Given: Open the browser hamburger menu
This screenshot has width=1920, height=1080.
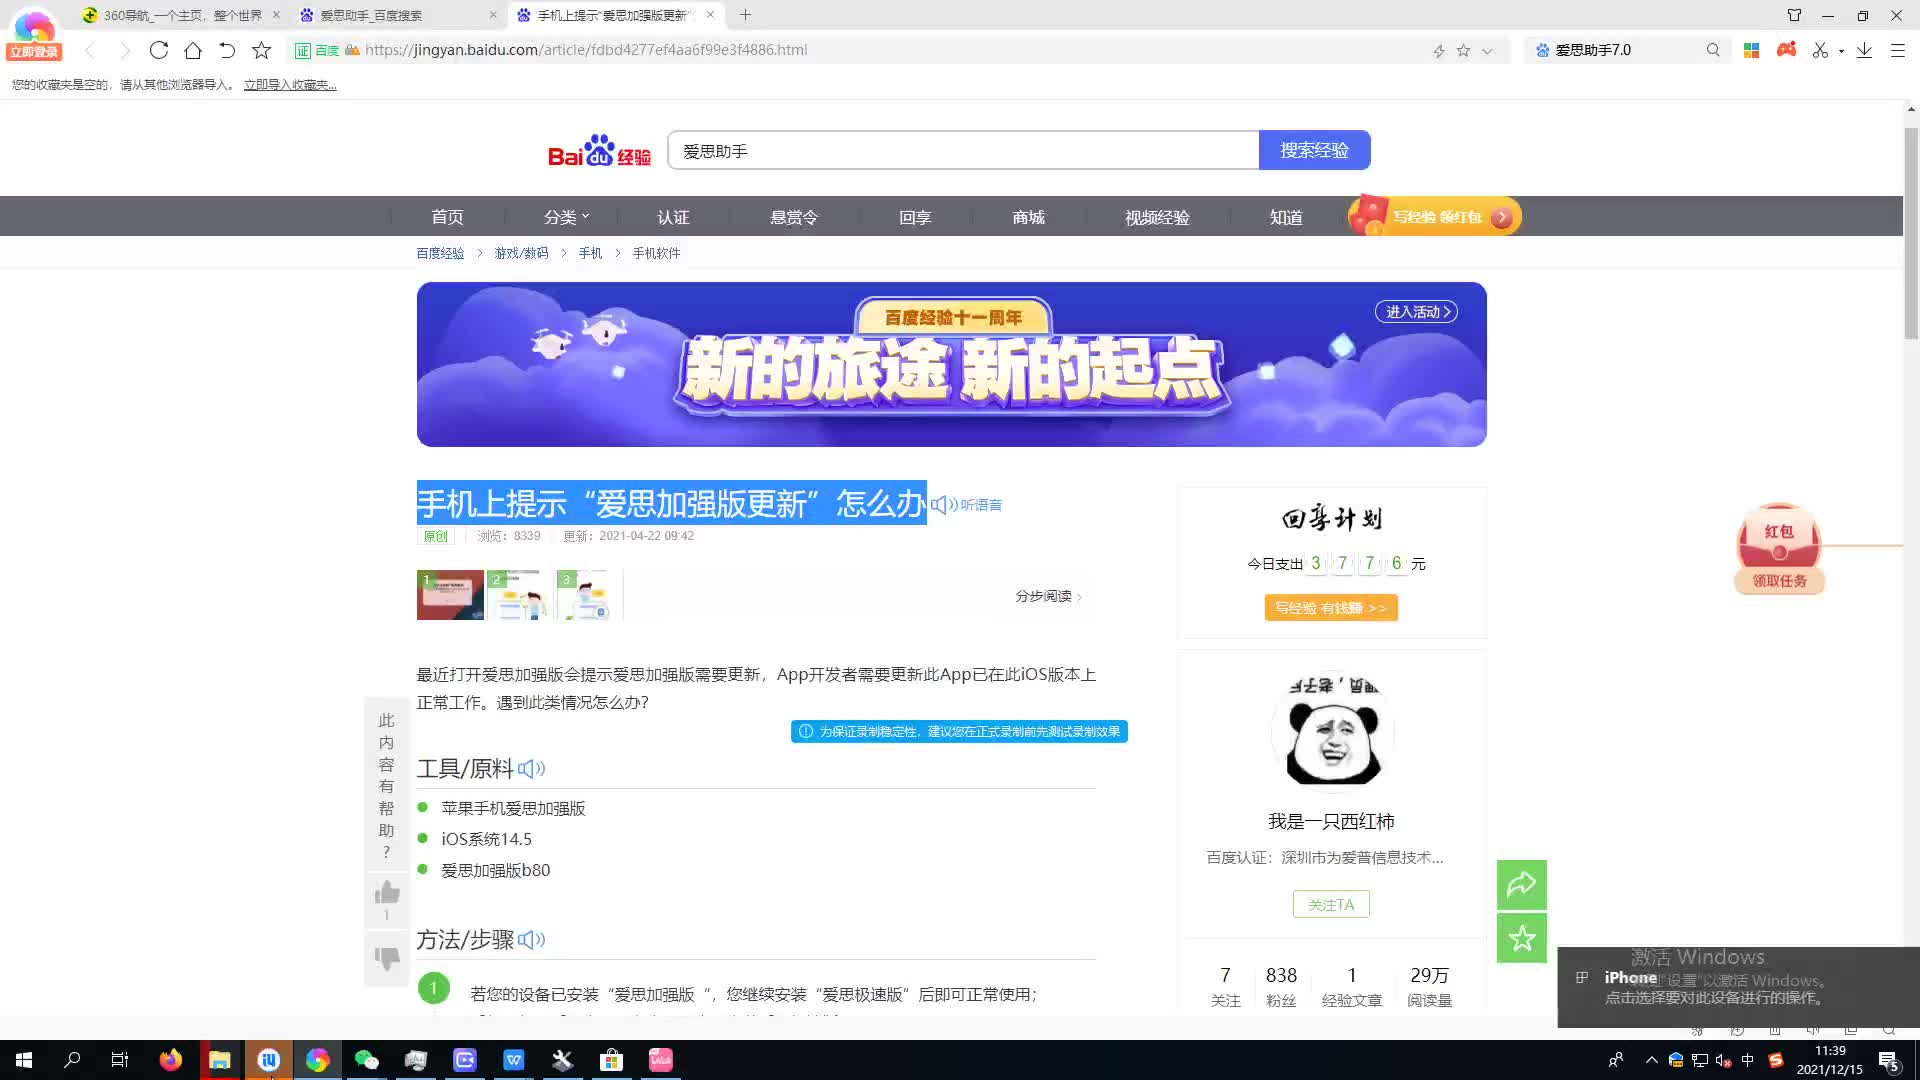Looking at the screenshot, I should [x=1898, y=50].
